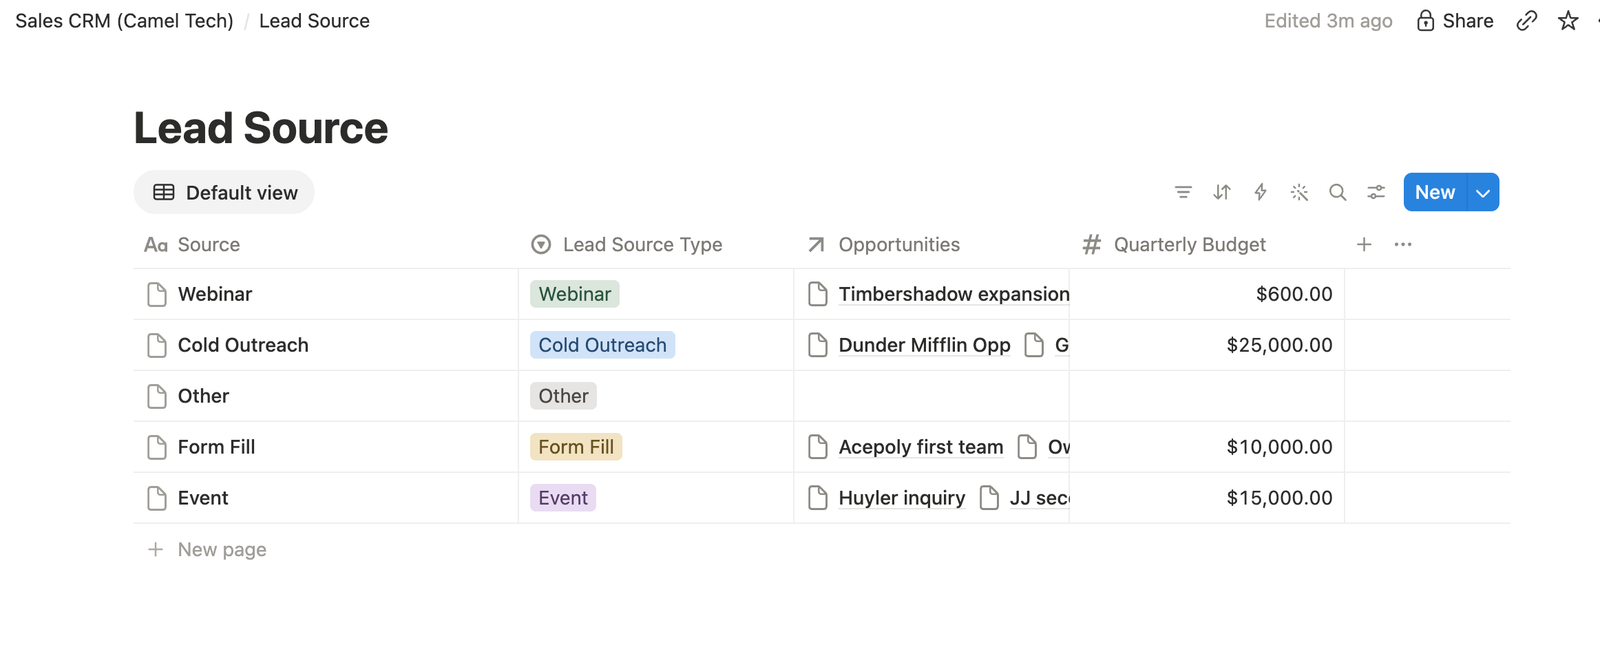
Task: Open the database search magnifier icon
Action: pos(1337,192)
